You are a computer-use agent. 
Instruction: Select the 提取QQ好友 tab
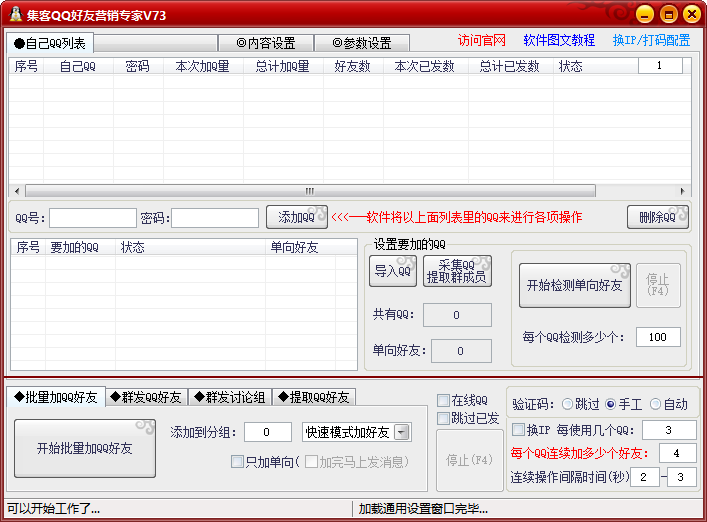pyautogui.click(x=314, y=397)
